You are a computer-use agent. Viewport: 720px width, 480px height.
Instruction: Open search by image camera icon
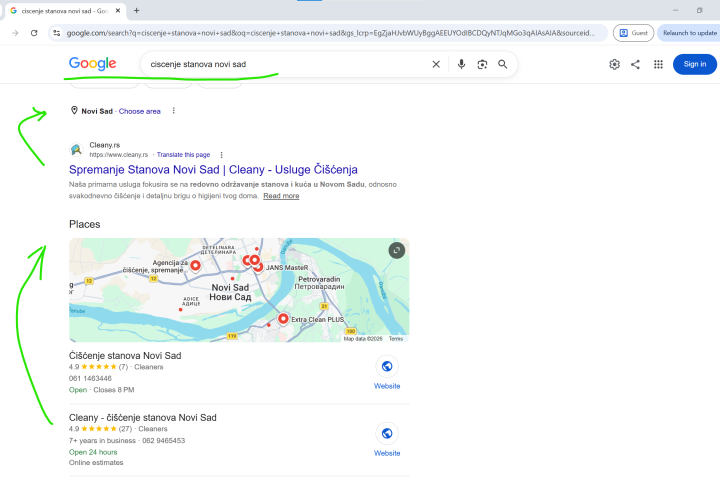tap(482, 64)
